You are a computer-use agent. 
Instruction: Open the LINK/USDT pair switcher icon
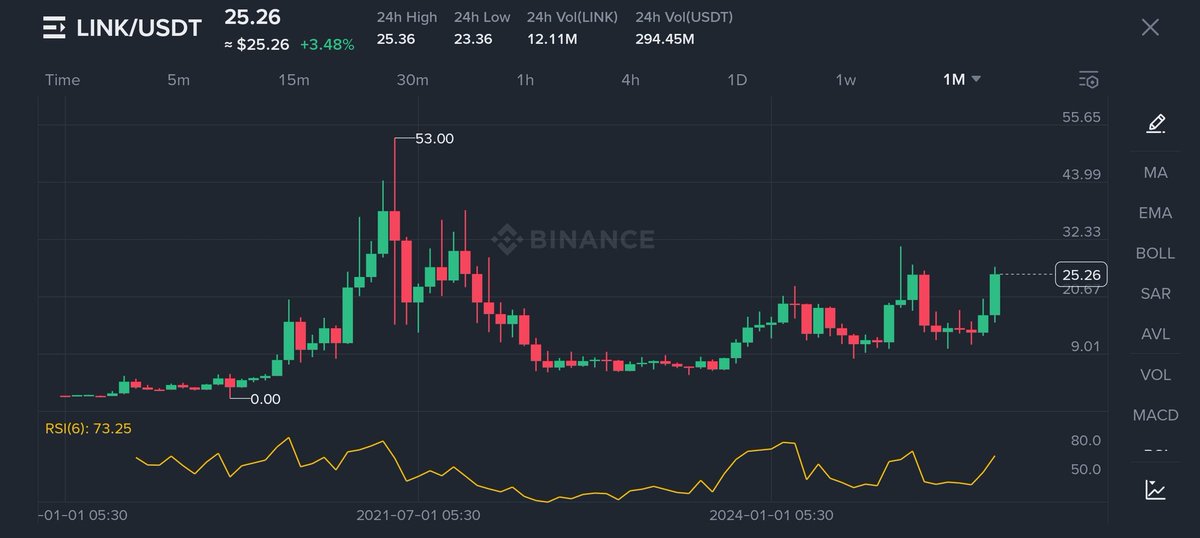54,28
